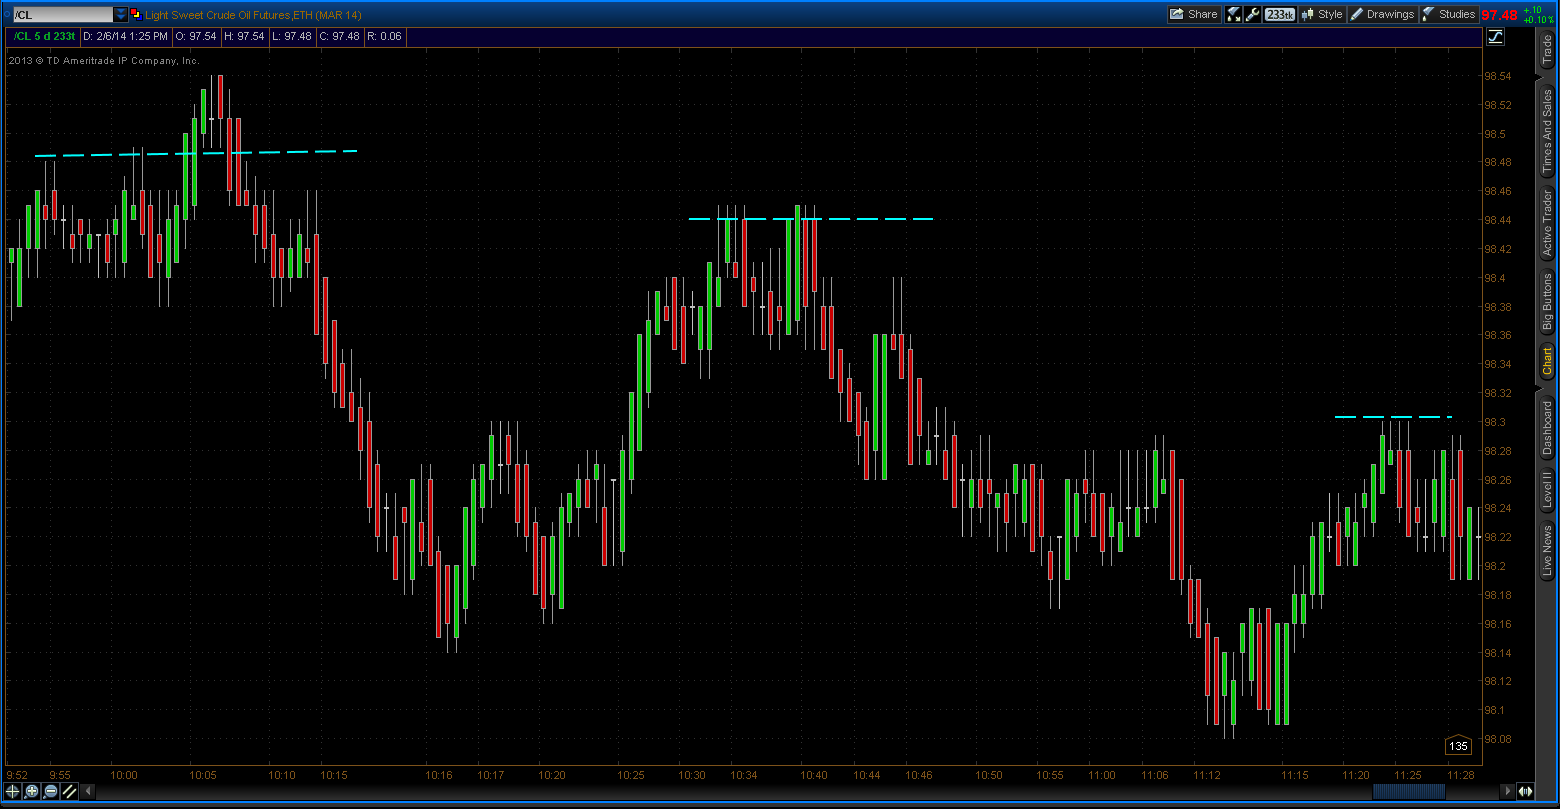Screen dimensions: 1560x809
Task: Click the +0.10% percent change text
Action: tap(1537, 19)
